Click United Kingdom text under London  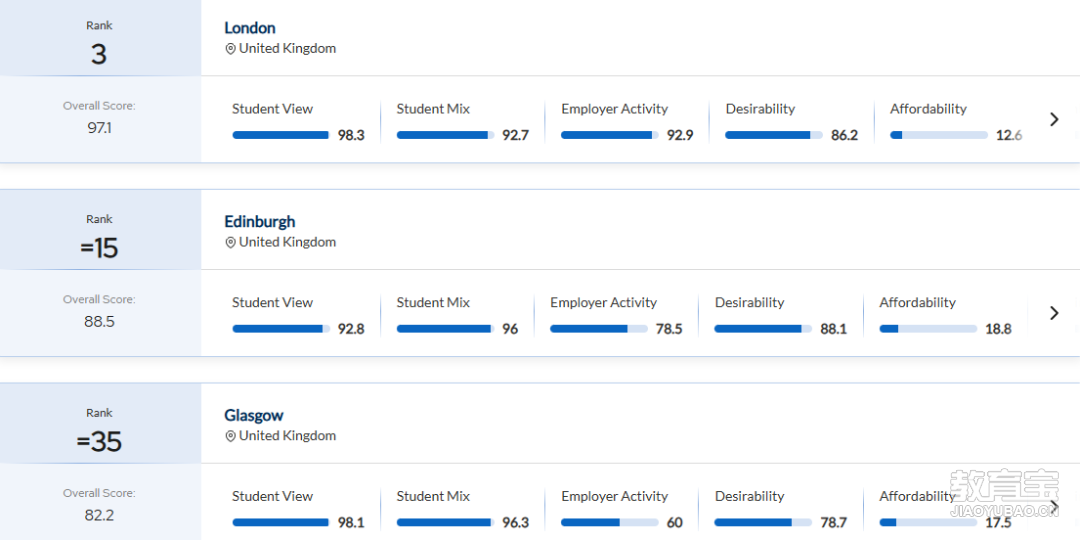pyautogui.click(x=287, y=49)
